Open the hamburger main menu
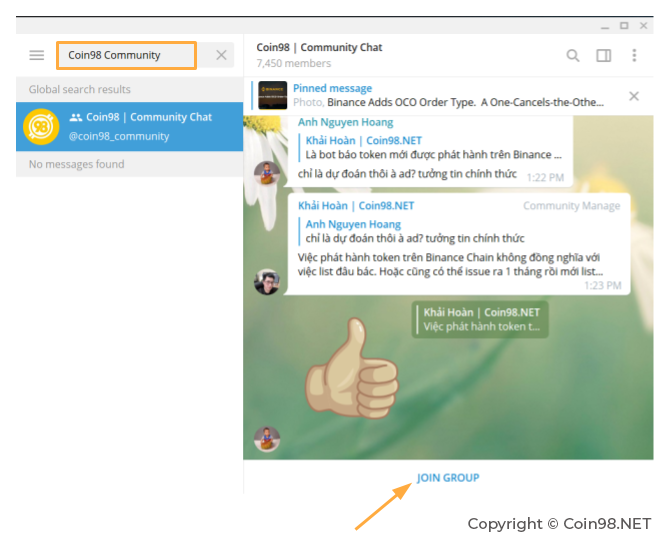Viewport: 665px width, 540px height. tap(36, 55)
